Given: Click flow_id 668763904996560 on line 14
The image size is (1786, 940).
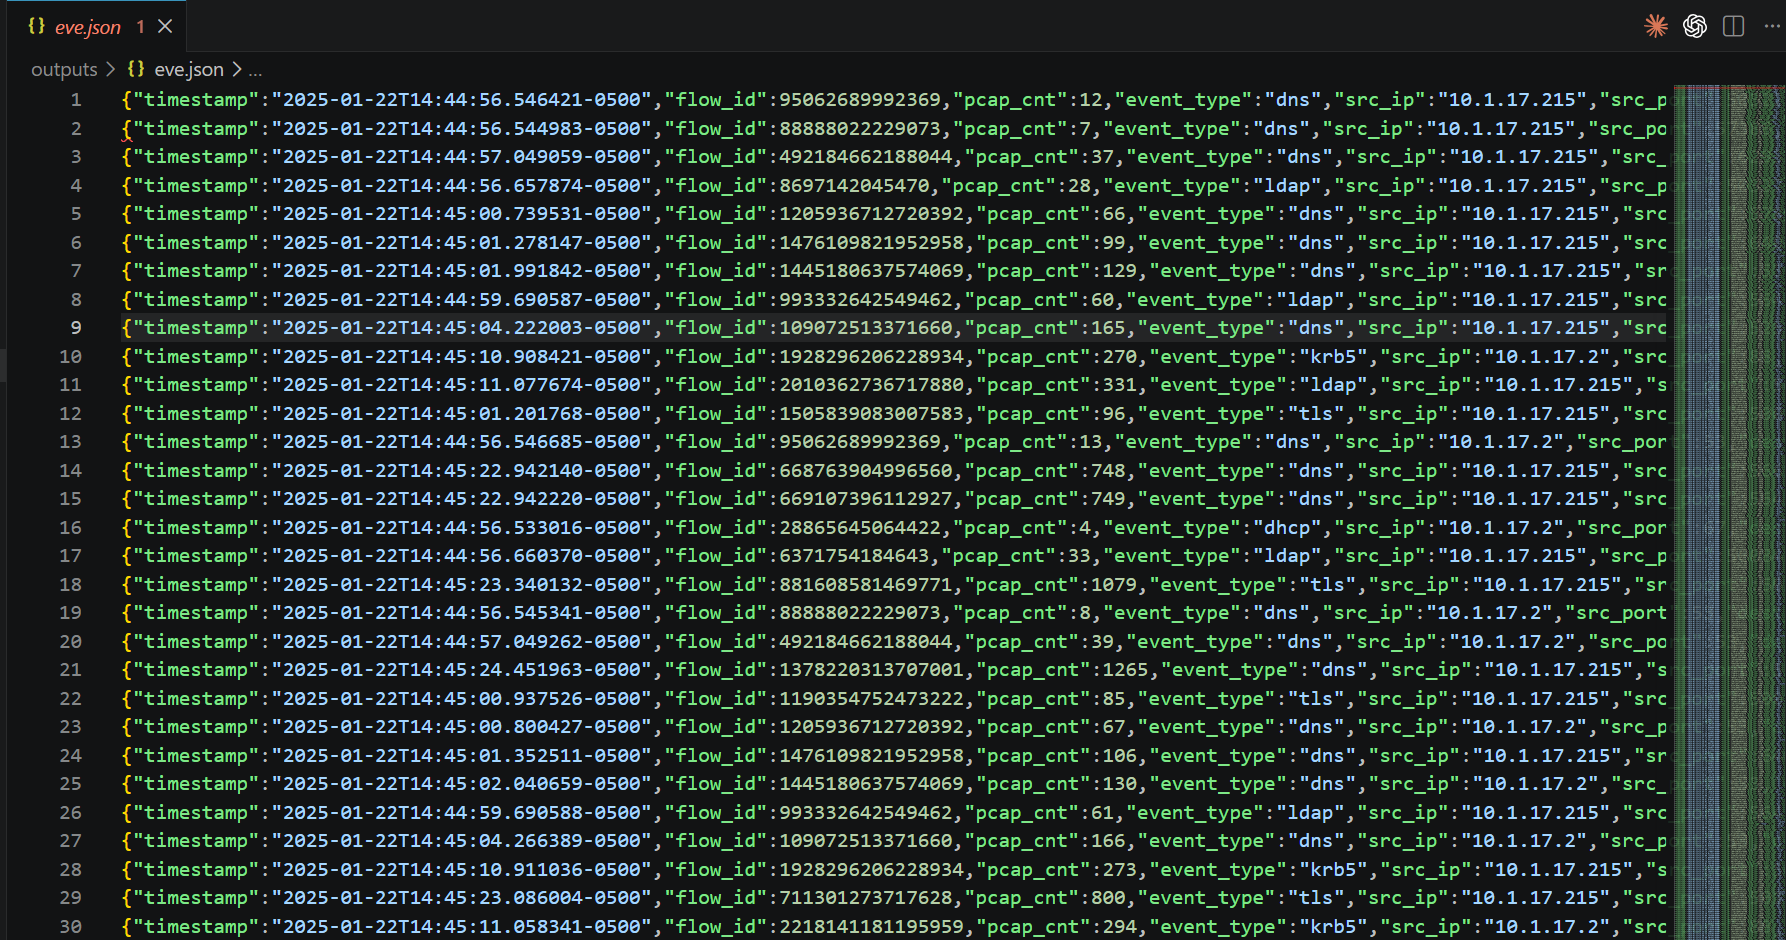Looking at the screenshot, I should coord(866,471).
